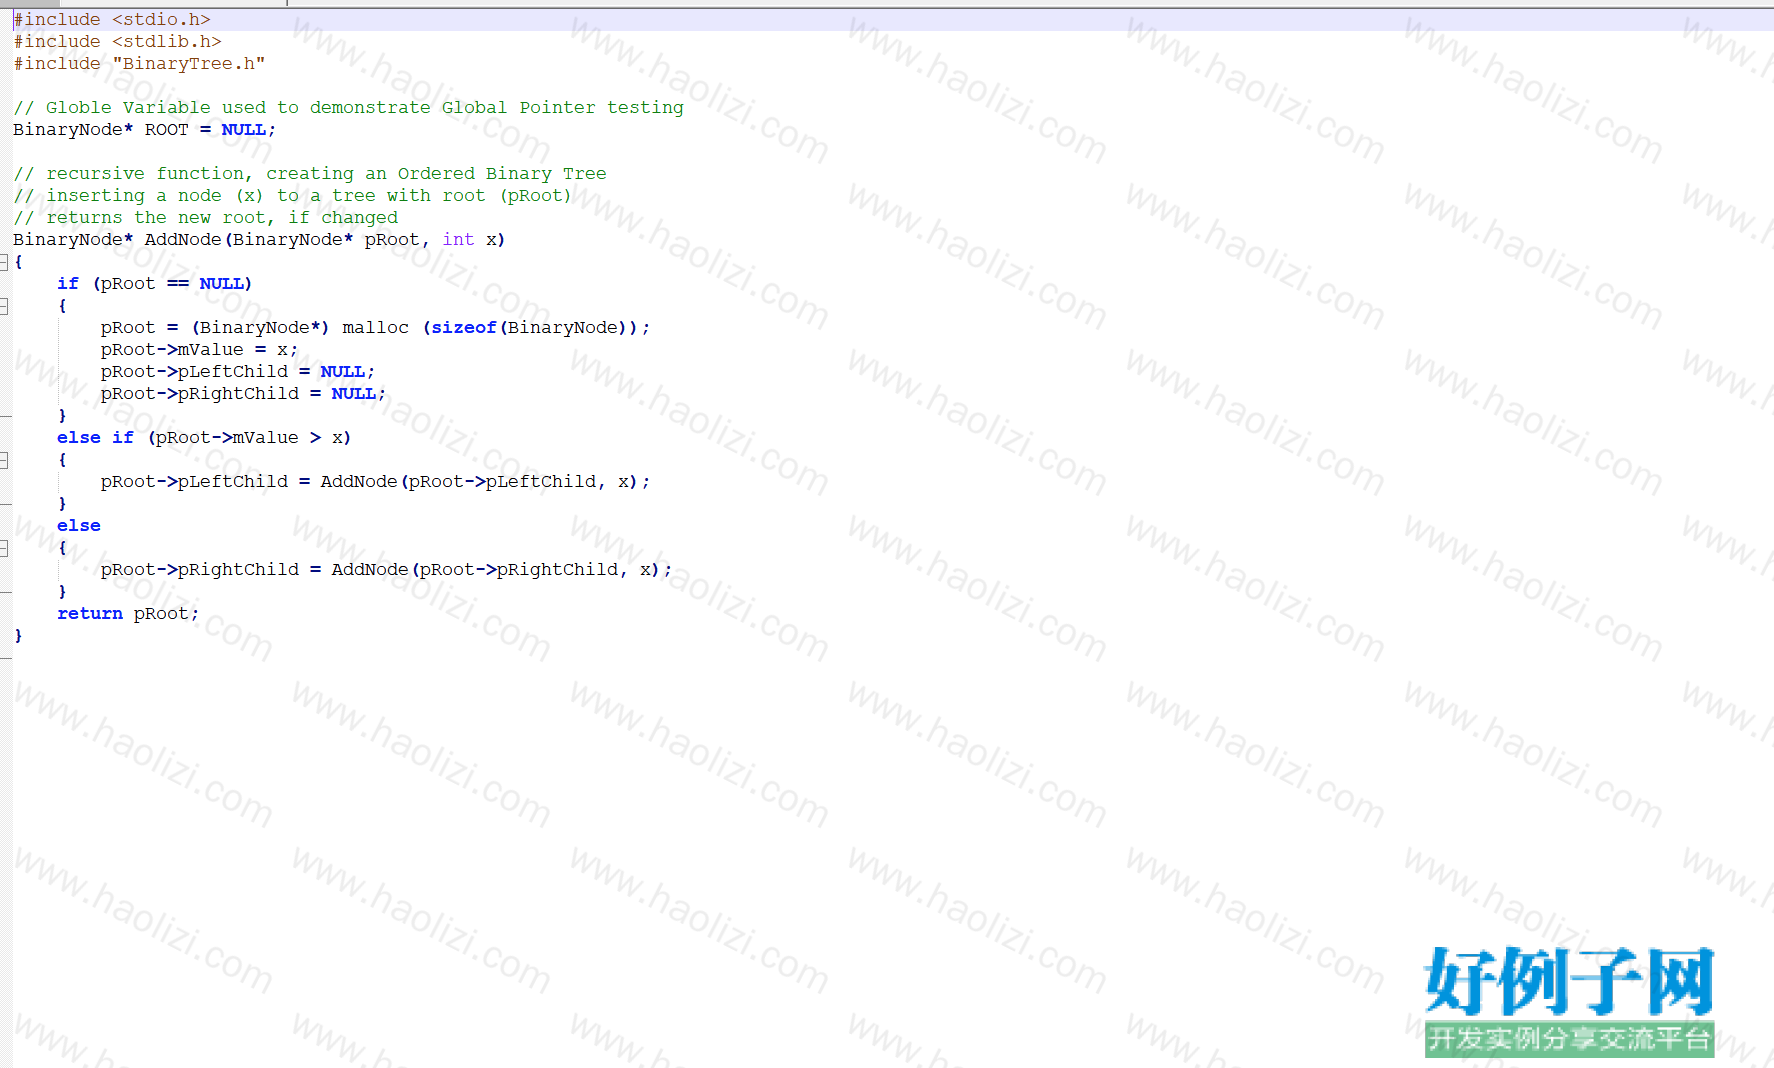Screen dimensions: 1774x1068
Task: Click 'pRoot->mValue = x;' line
Action: coord(199,350)
